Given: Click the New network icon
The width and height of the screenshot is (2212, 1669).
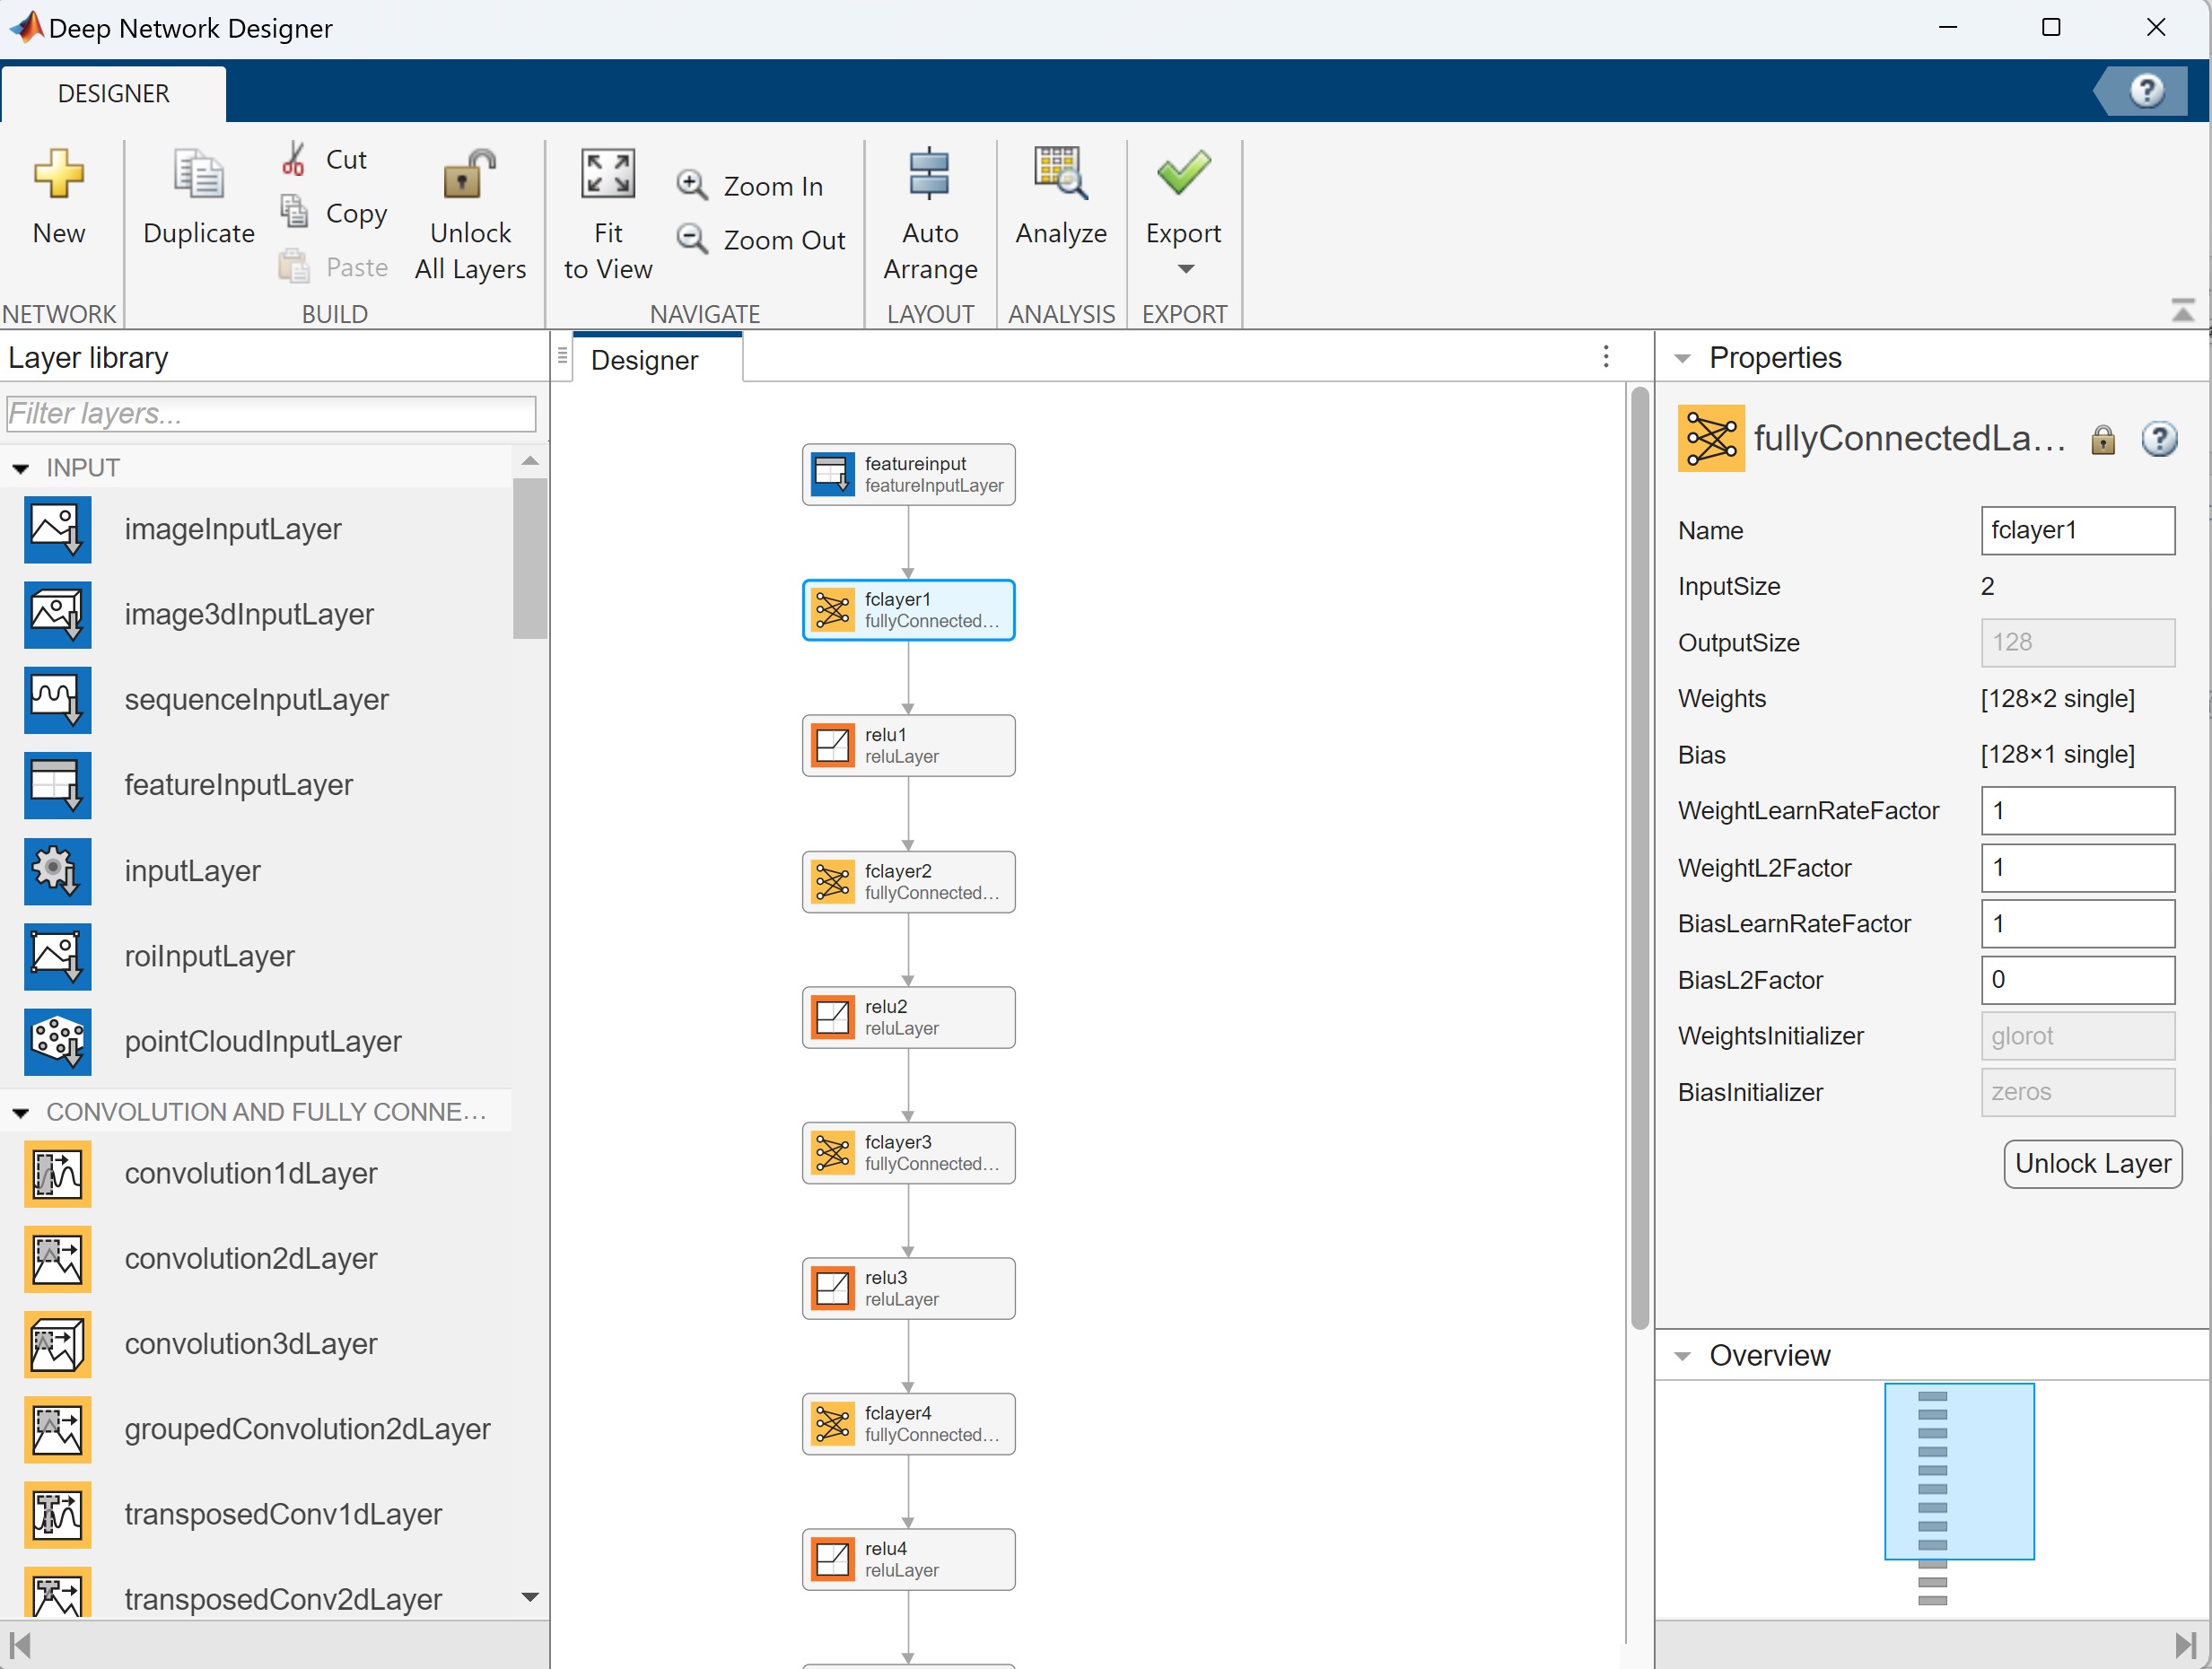Looking at the screenshot, I should click(x=58, y=175).
